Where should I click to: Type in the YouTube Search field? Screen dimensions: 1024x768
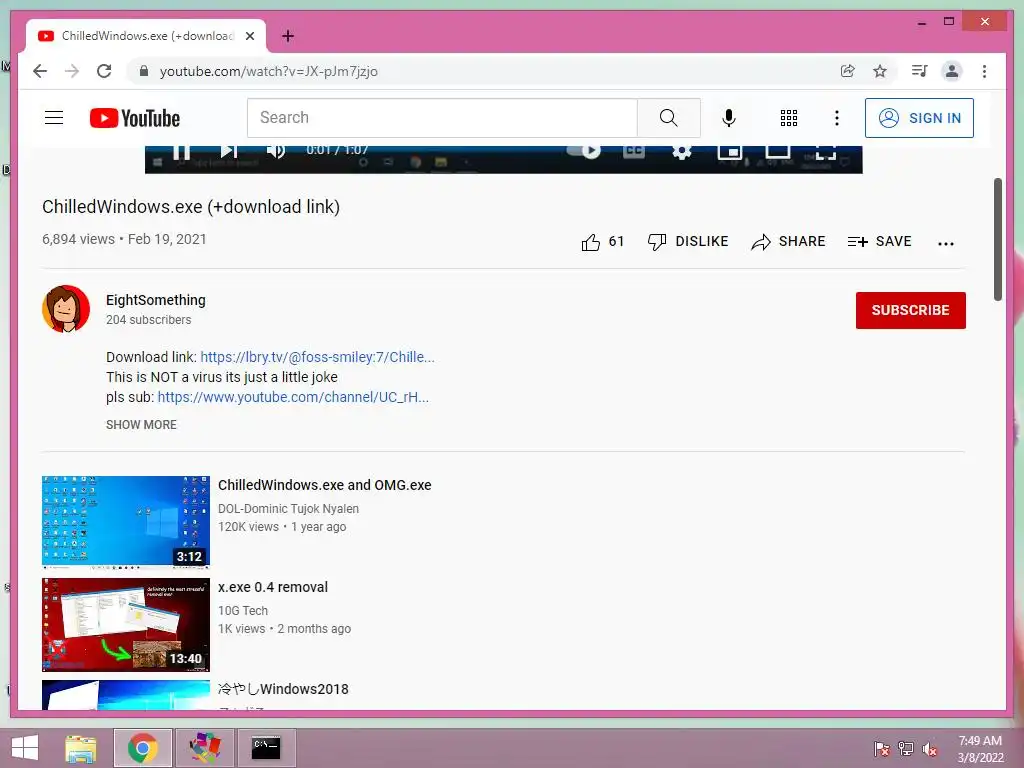[442, 118]
